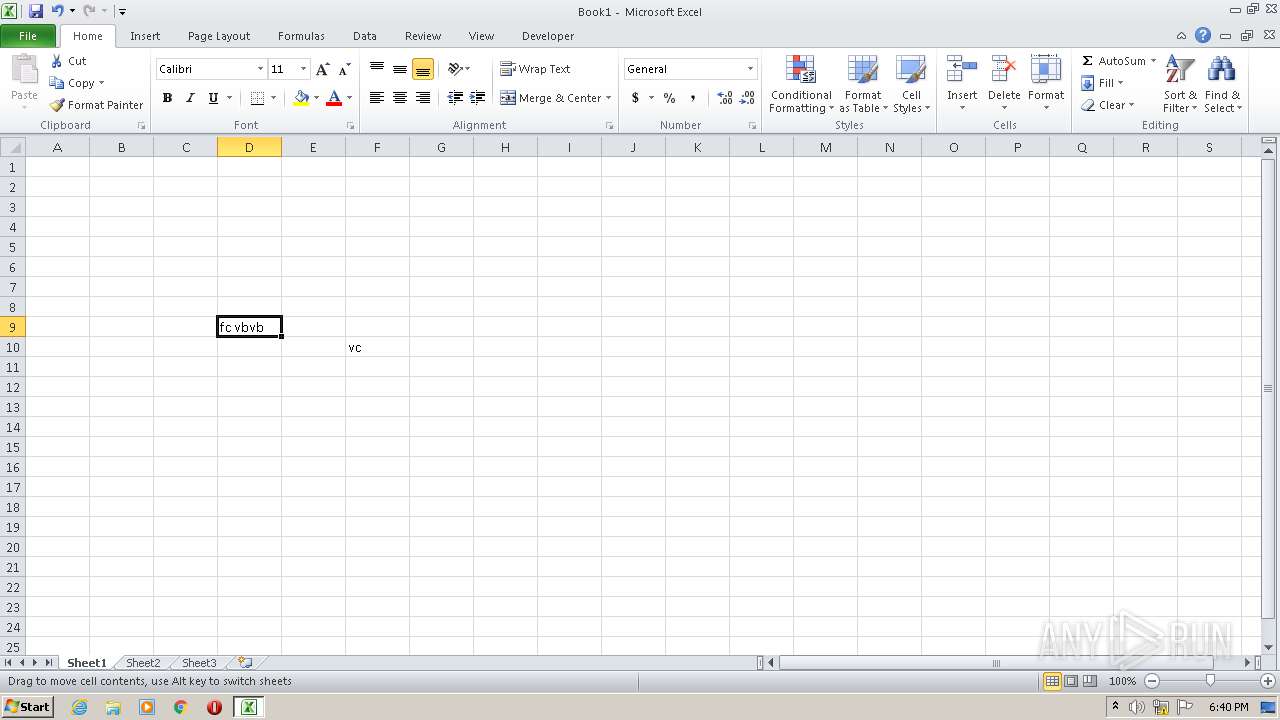The height and width of the screenshot is (720, 1280).
Task: Expand borders dropdown arrow
Action: pos(273,97)
